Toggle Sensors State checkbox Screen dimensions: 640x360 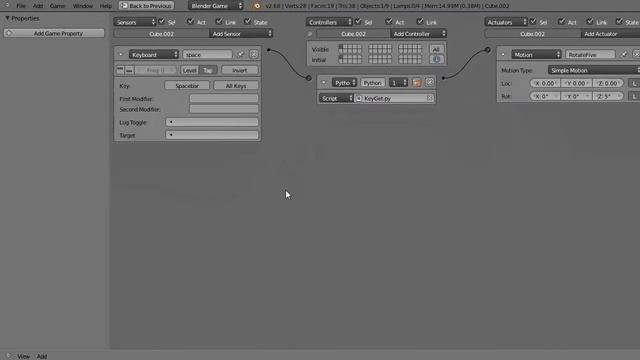click(248, 22)
